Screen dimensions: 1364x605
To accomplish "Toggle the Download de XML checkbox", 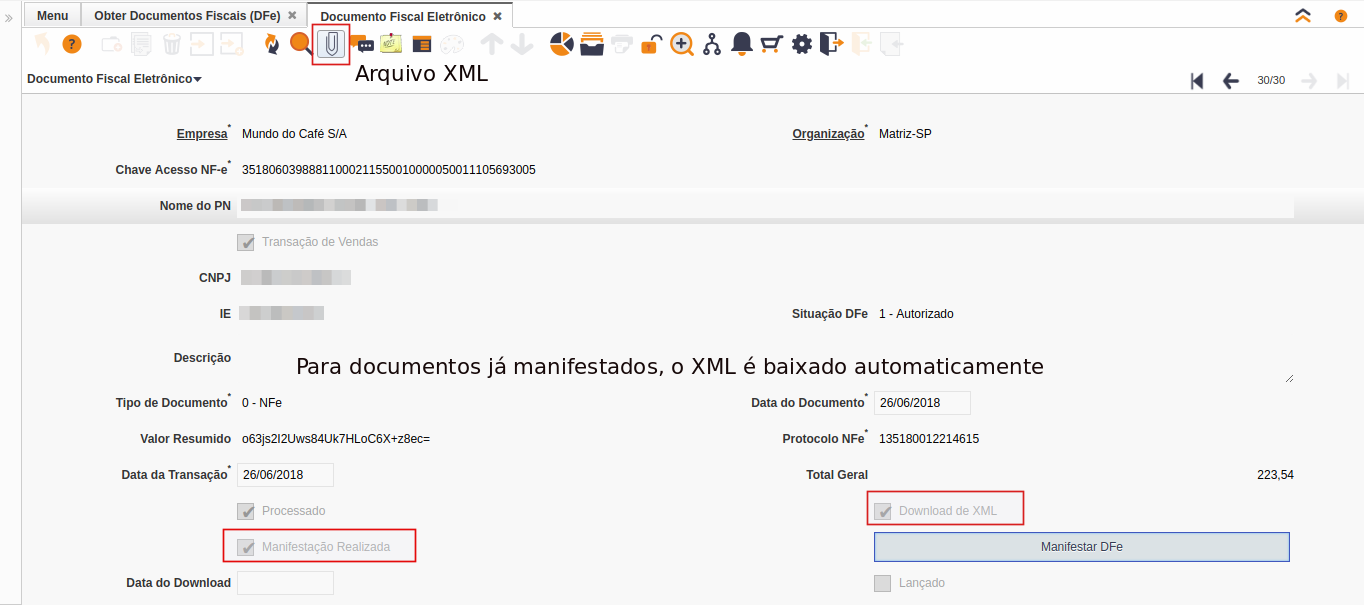I will (883, 511).
